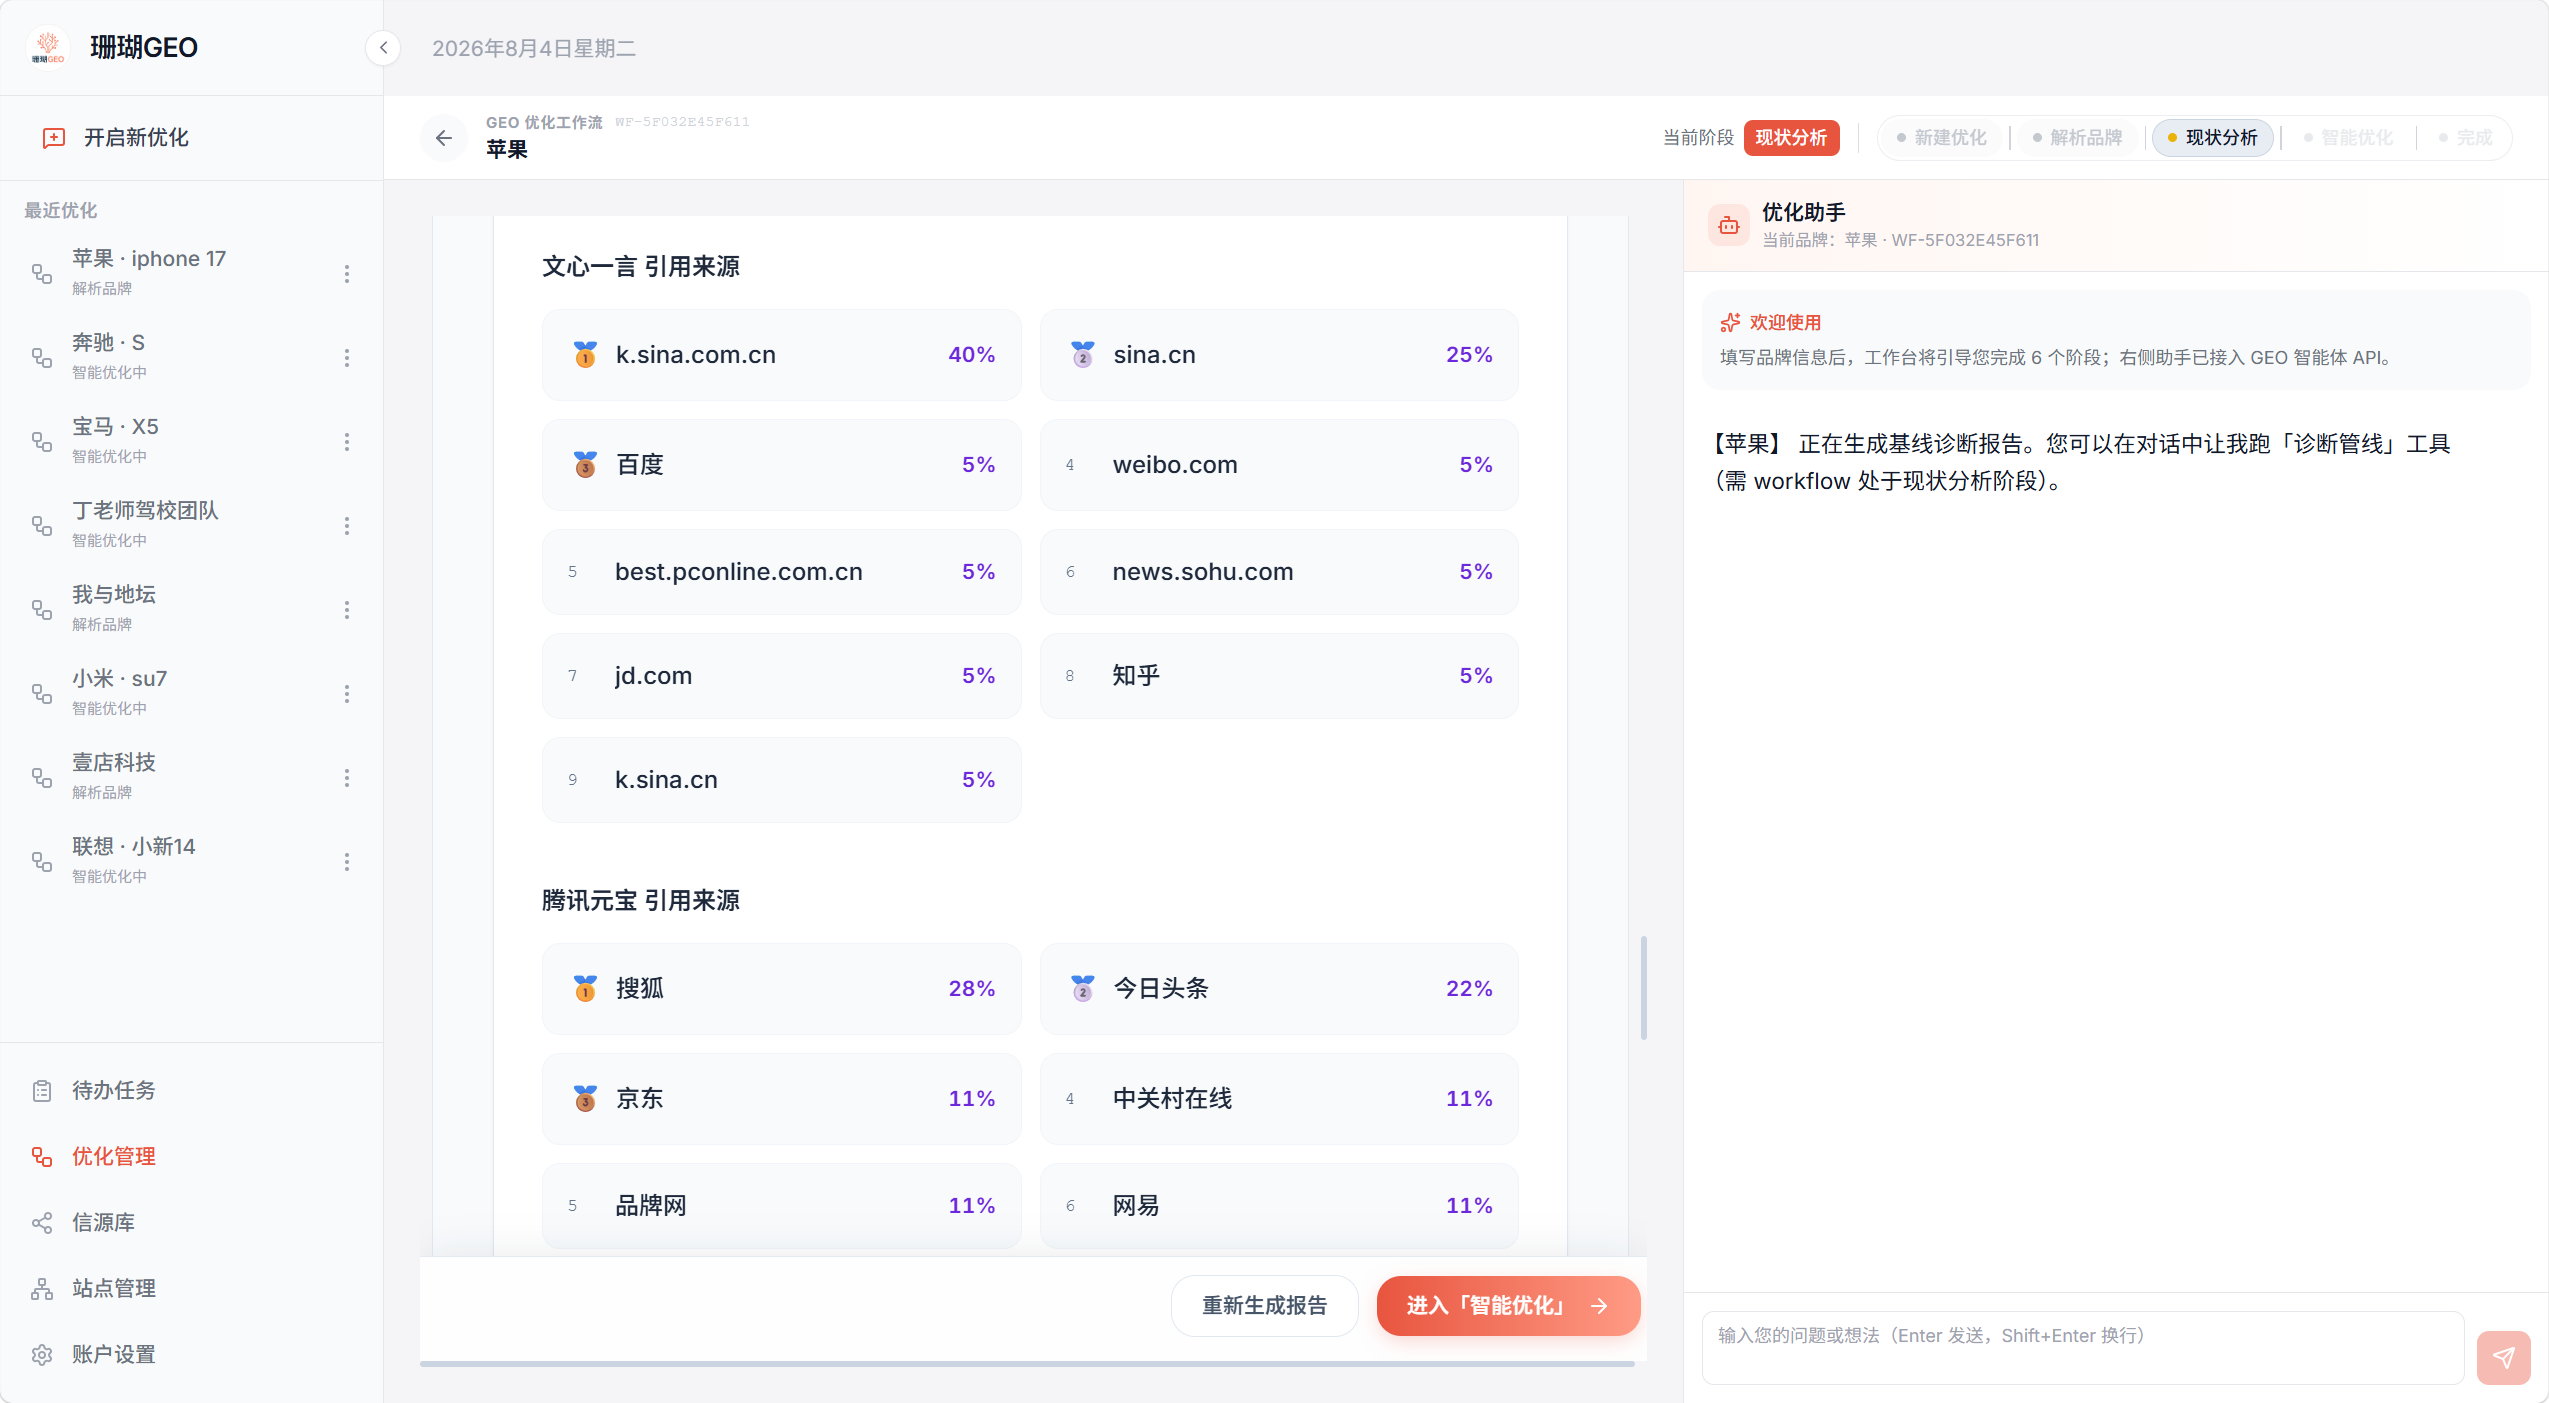Click gold medal icon on k.sina.com.cn card
The width and height of the screenshot is (2549, 1403).
tap(585, 354)
